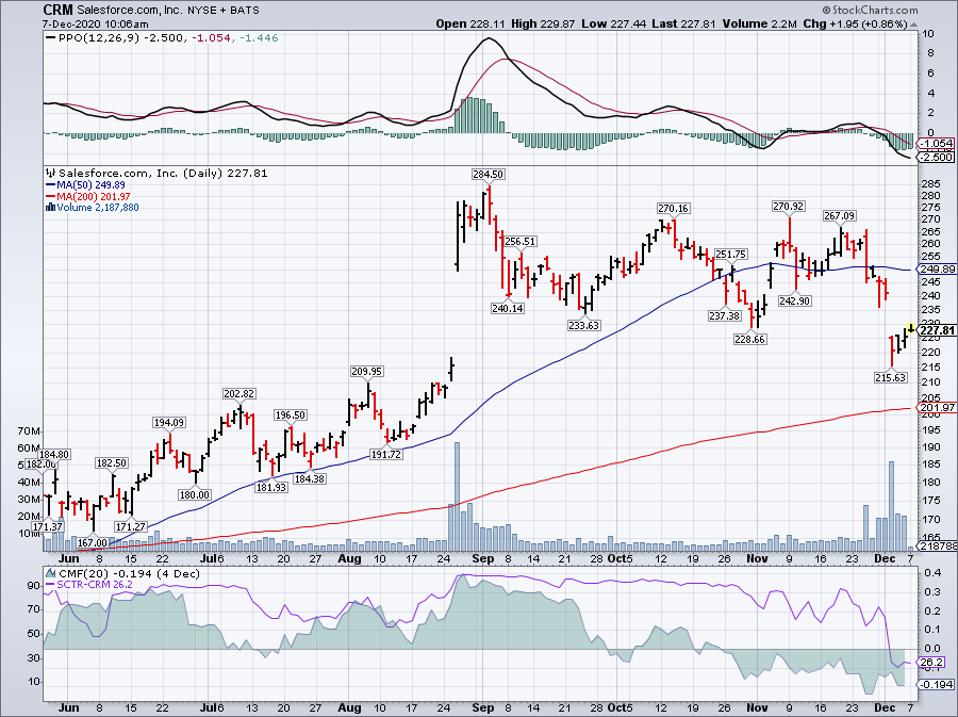Click the Chg +1.95 (+0.86%) readout
Viewport: 958px width, 717px height.
(856, 24)
